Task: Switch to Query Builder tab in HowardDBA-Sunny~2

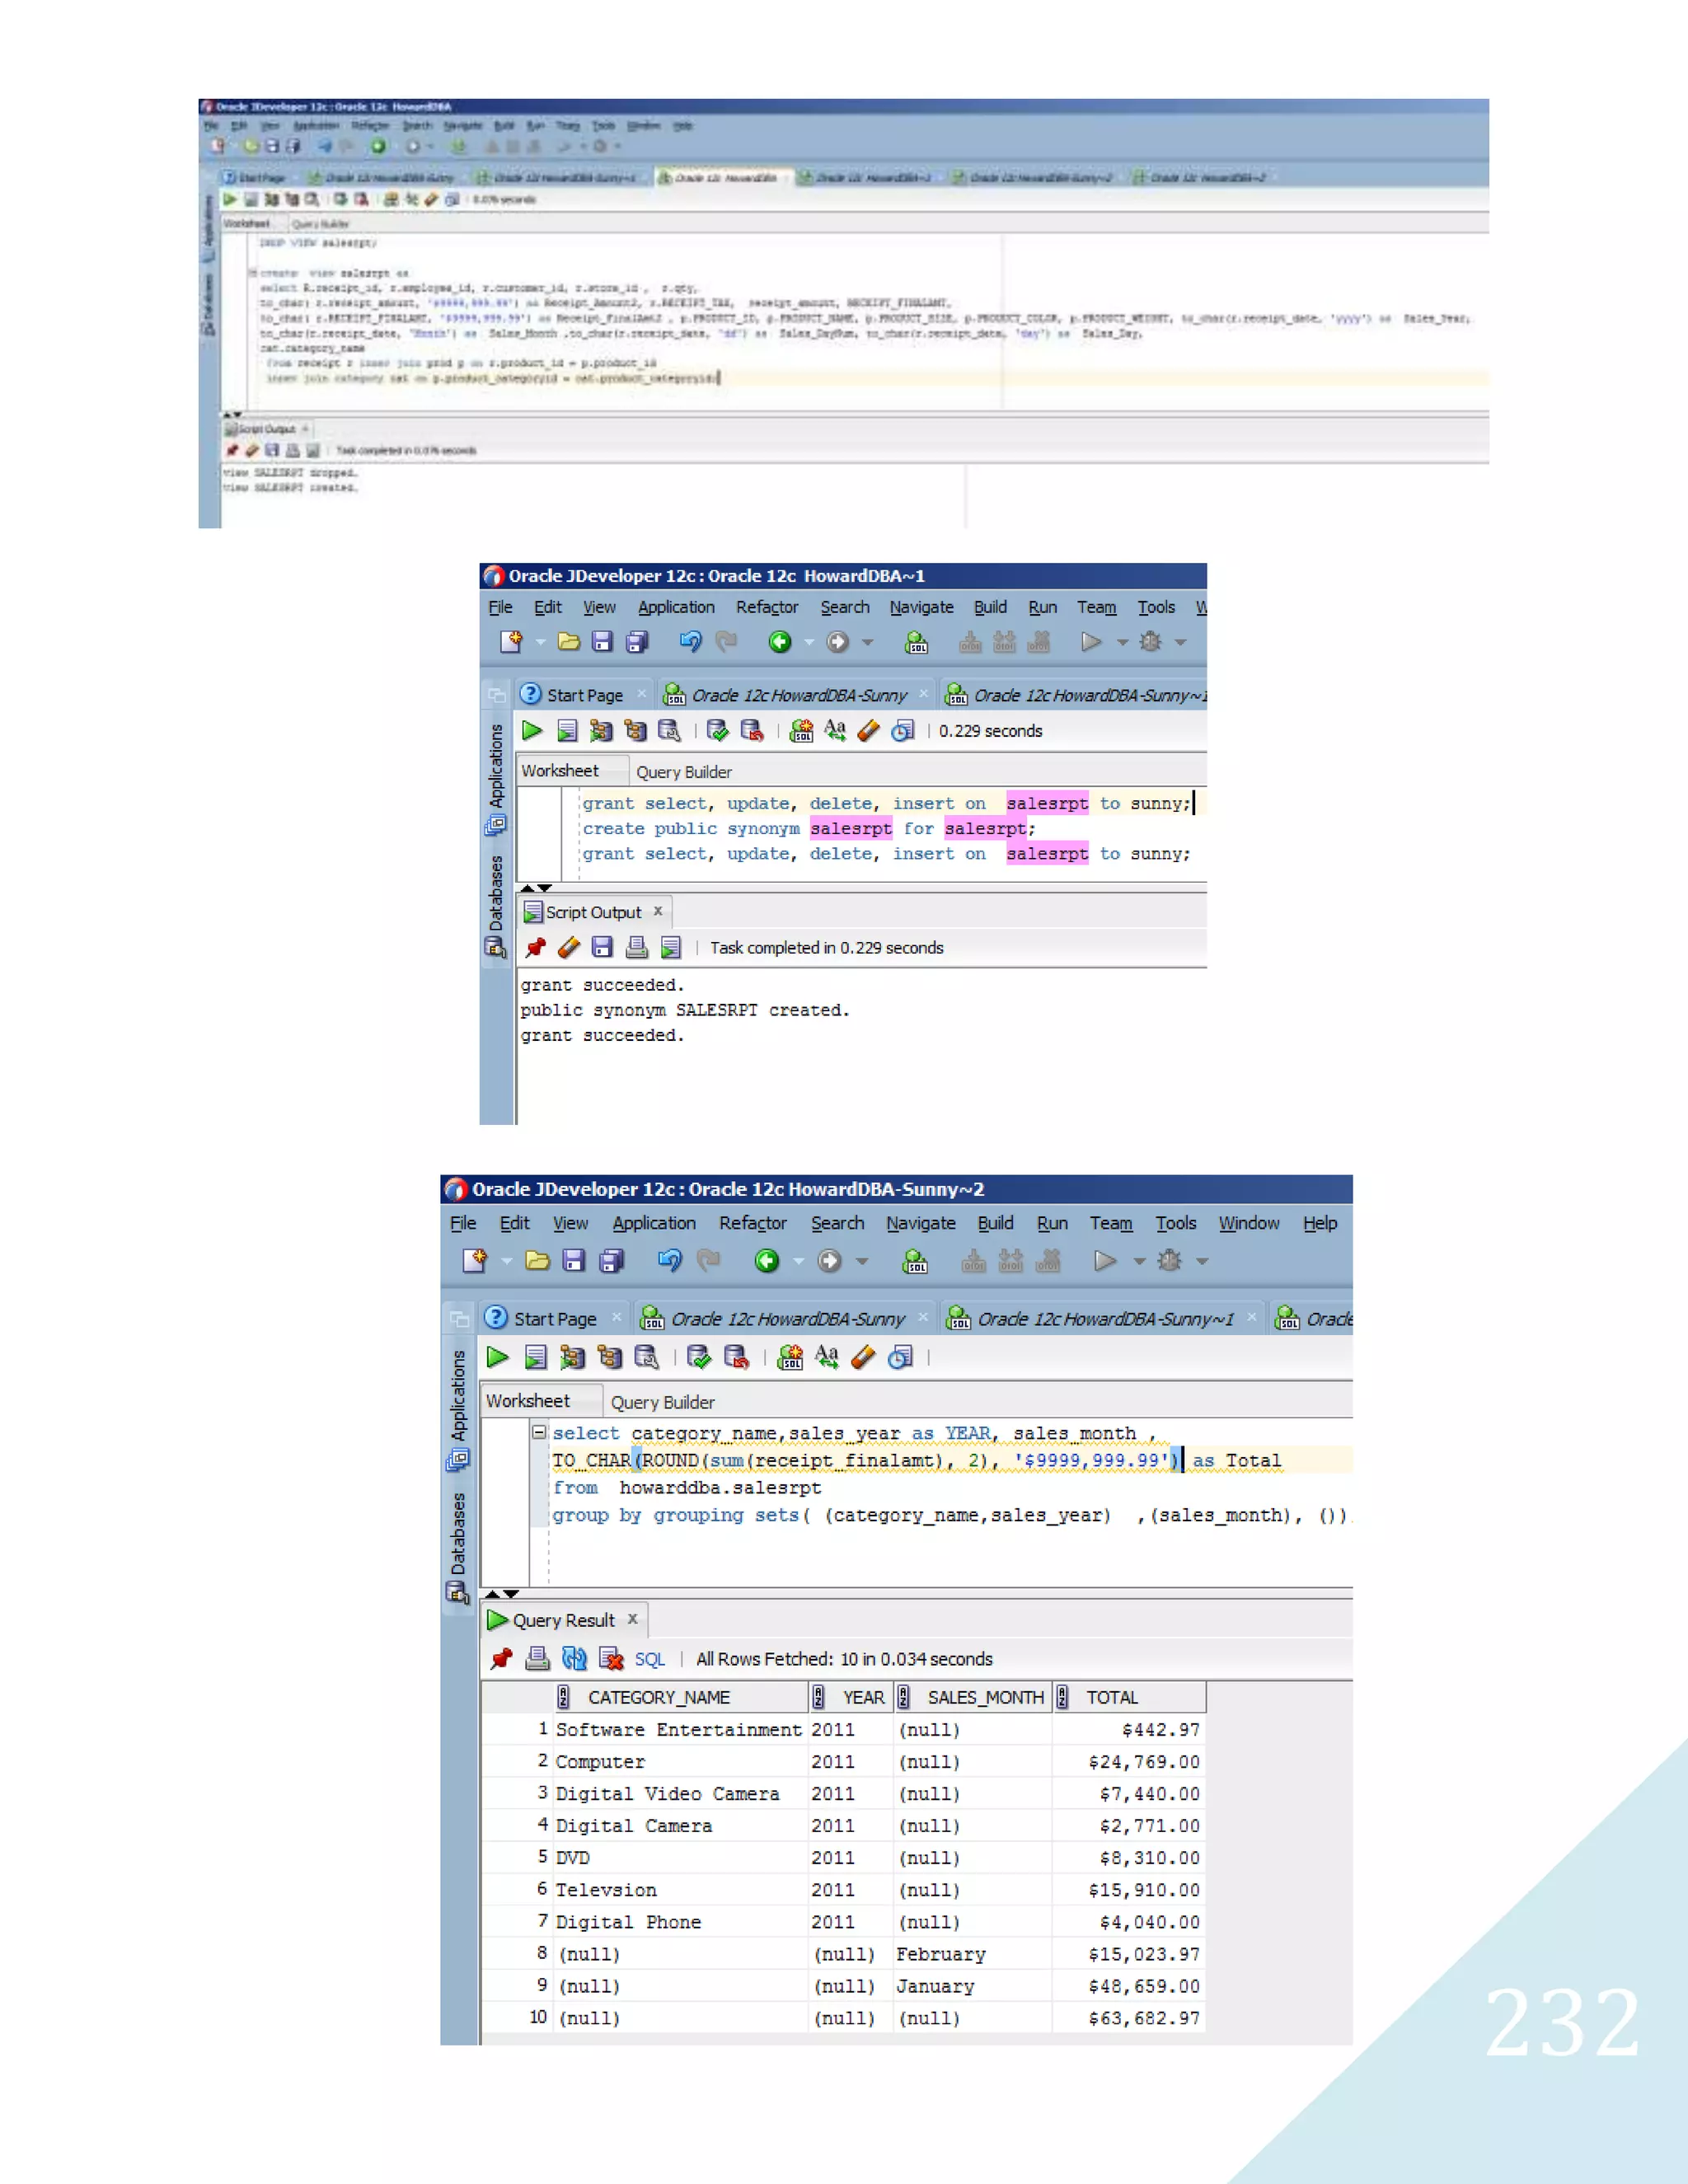Action: (662, 1402)
